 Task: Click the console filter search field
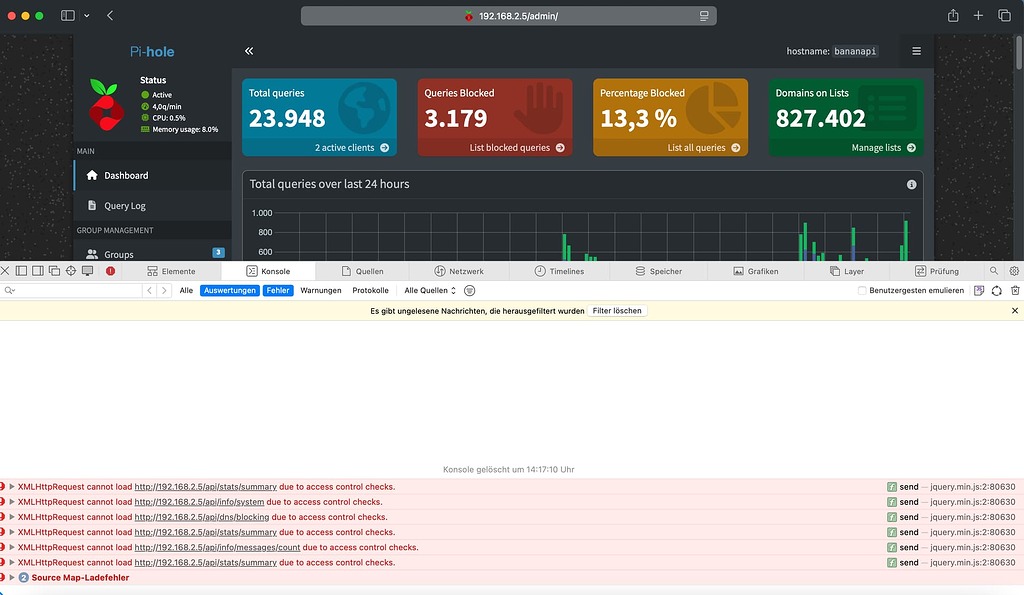click(x=72, y=291)
